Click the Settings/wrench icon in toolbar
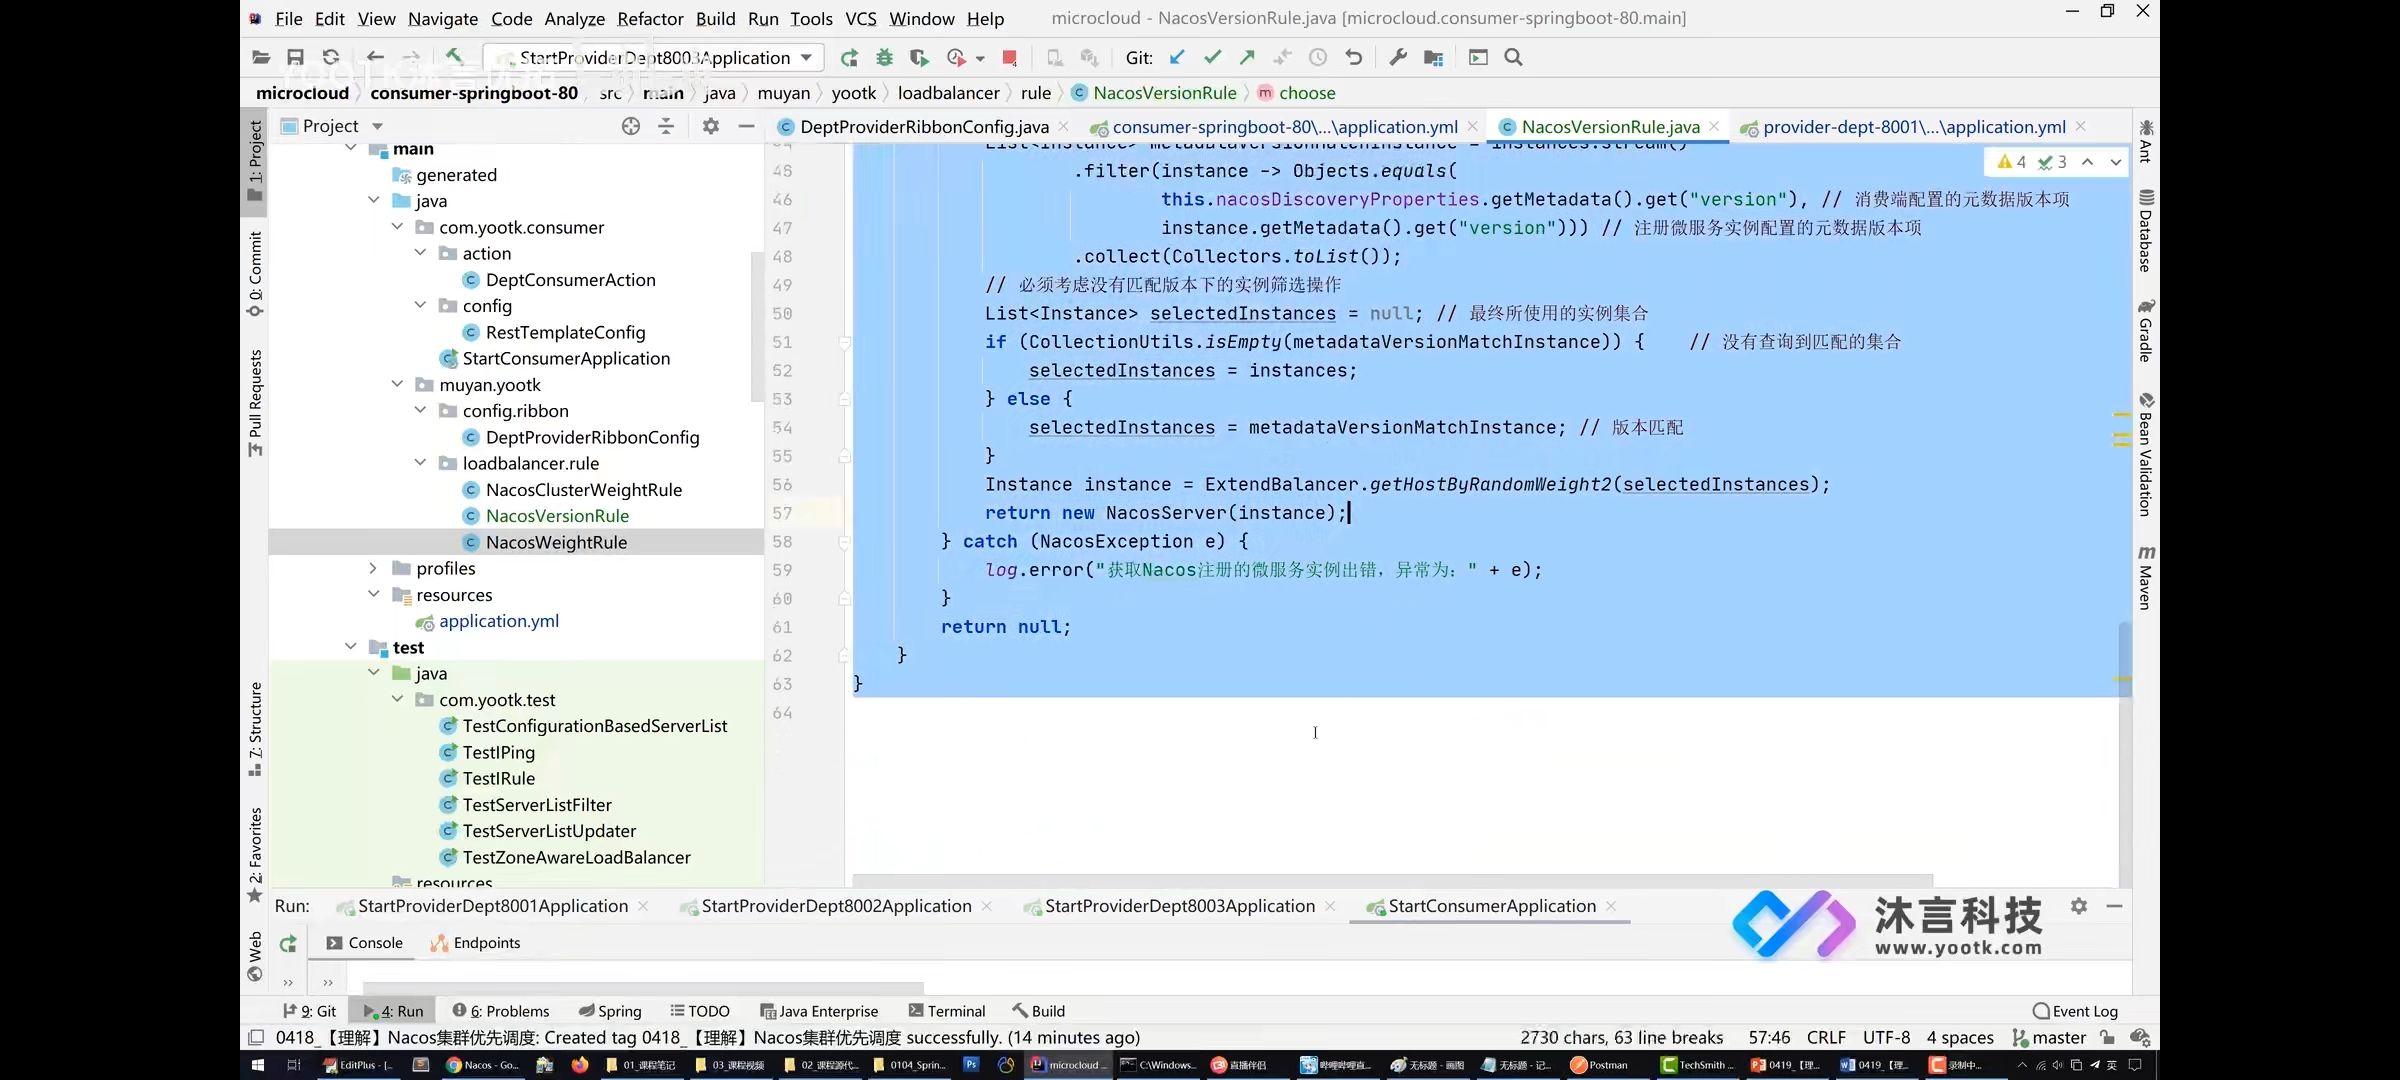 tap(1396, 57)
